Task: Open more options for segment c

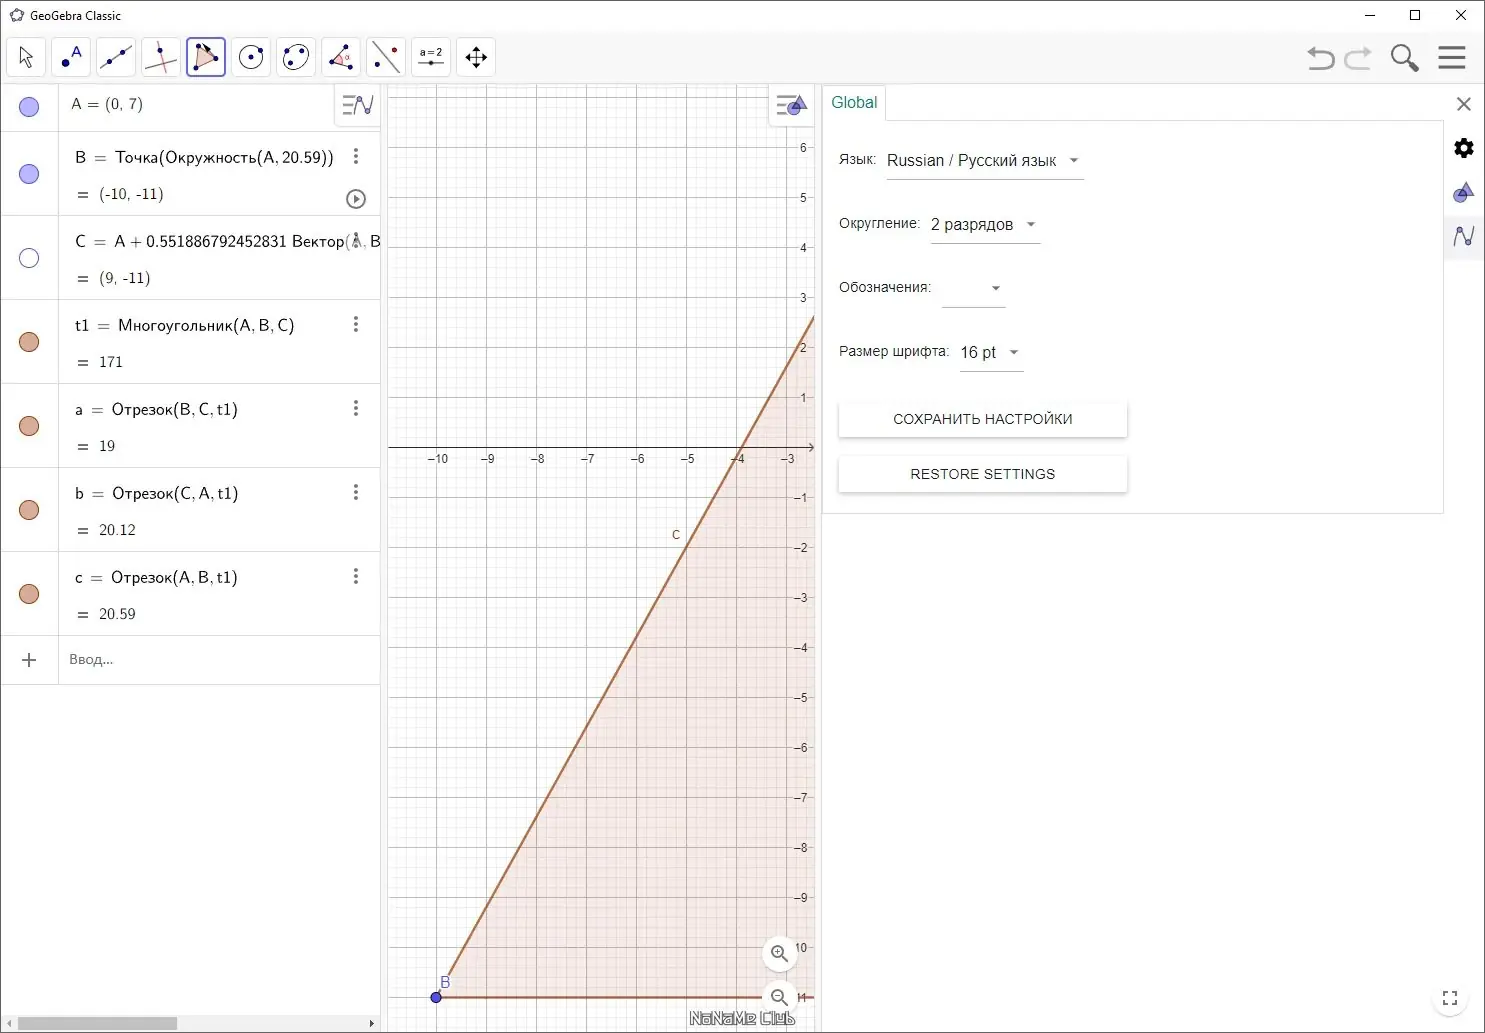Action: 356,576
